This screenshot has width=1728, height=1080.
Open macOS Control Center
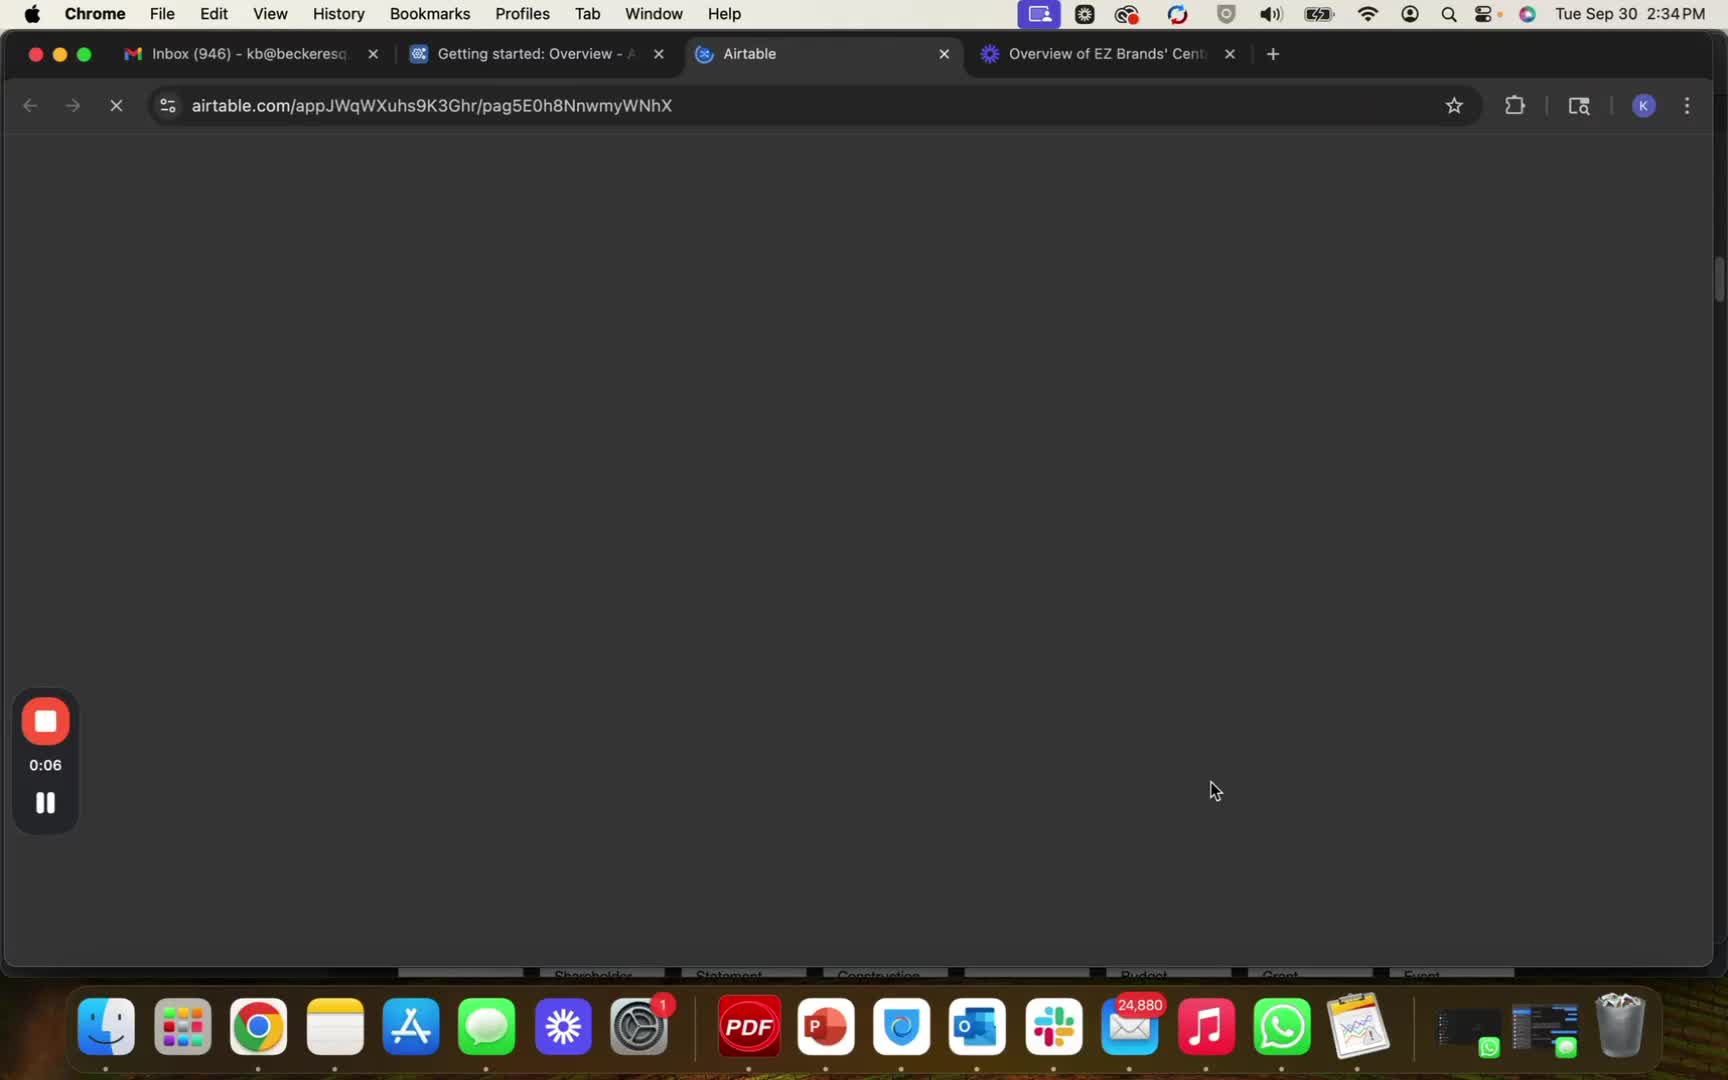(1486, 14)
